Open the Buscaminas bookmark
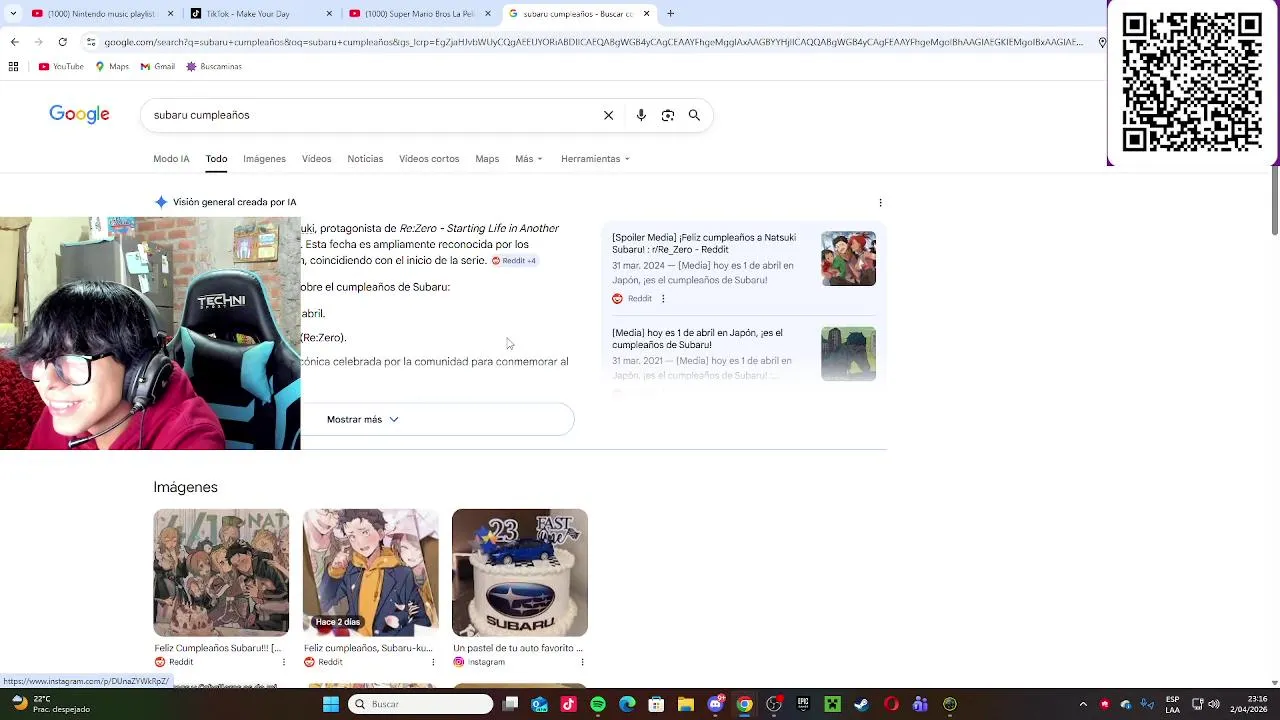1280x720 pixels. (x=214, y=66)
